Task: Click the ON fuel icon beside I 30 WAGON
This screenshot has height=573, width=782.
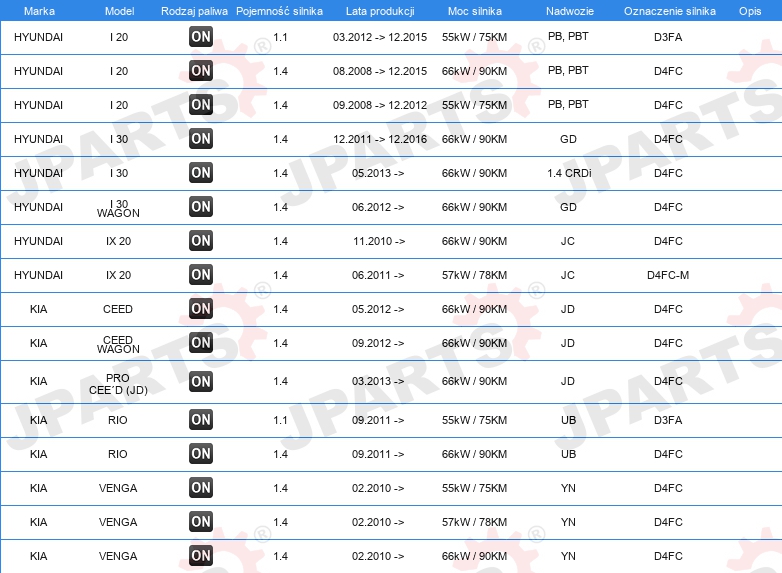Action: (x=200, y=206)
